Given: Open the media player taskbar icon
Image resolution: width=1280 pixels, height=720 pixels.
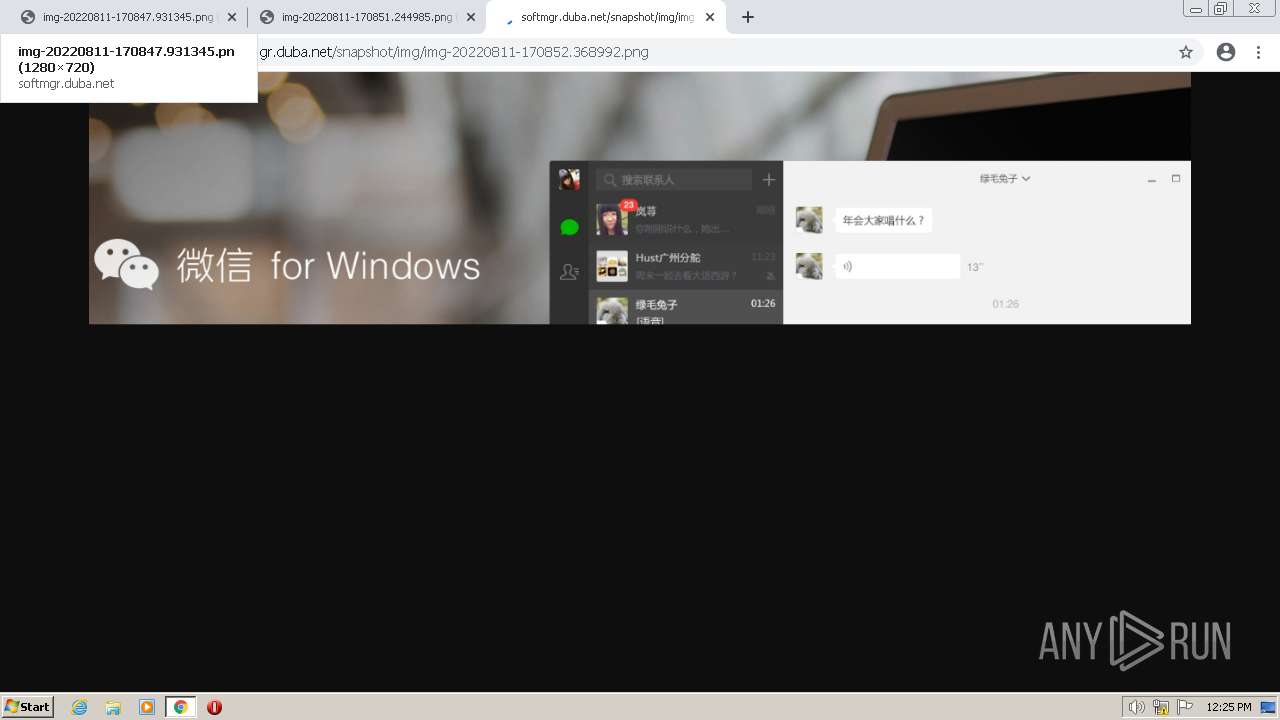Looking at the screenshot, I should click(147, 707).
